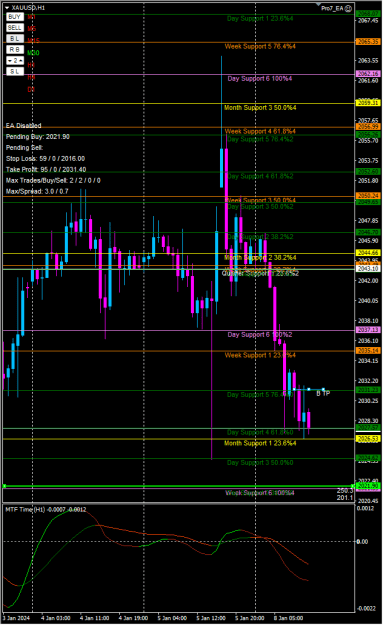Click the orange 2035.14 price tag
This screenshot has height=625, width=383.
368,351
